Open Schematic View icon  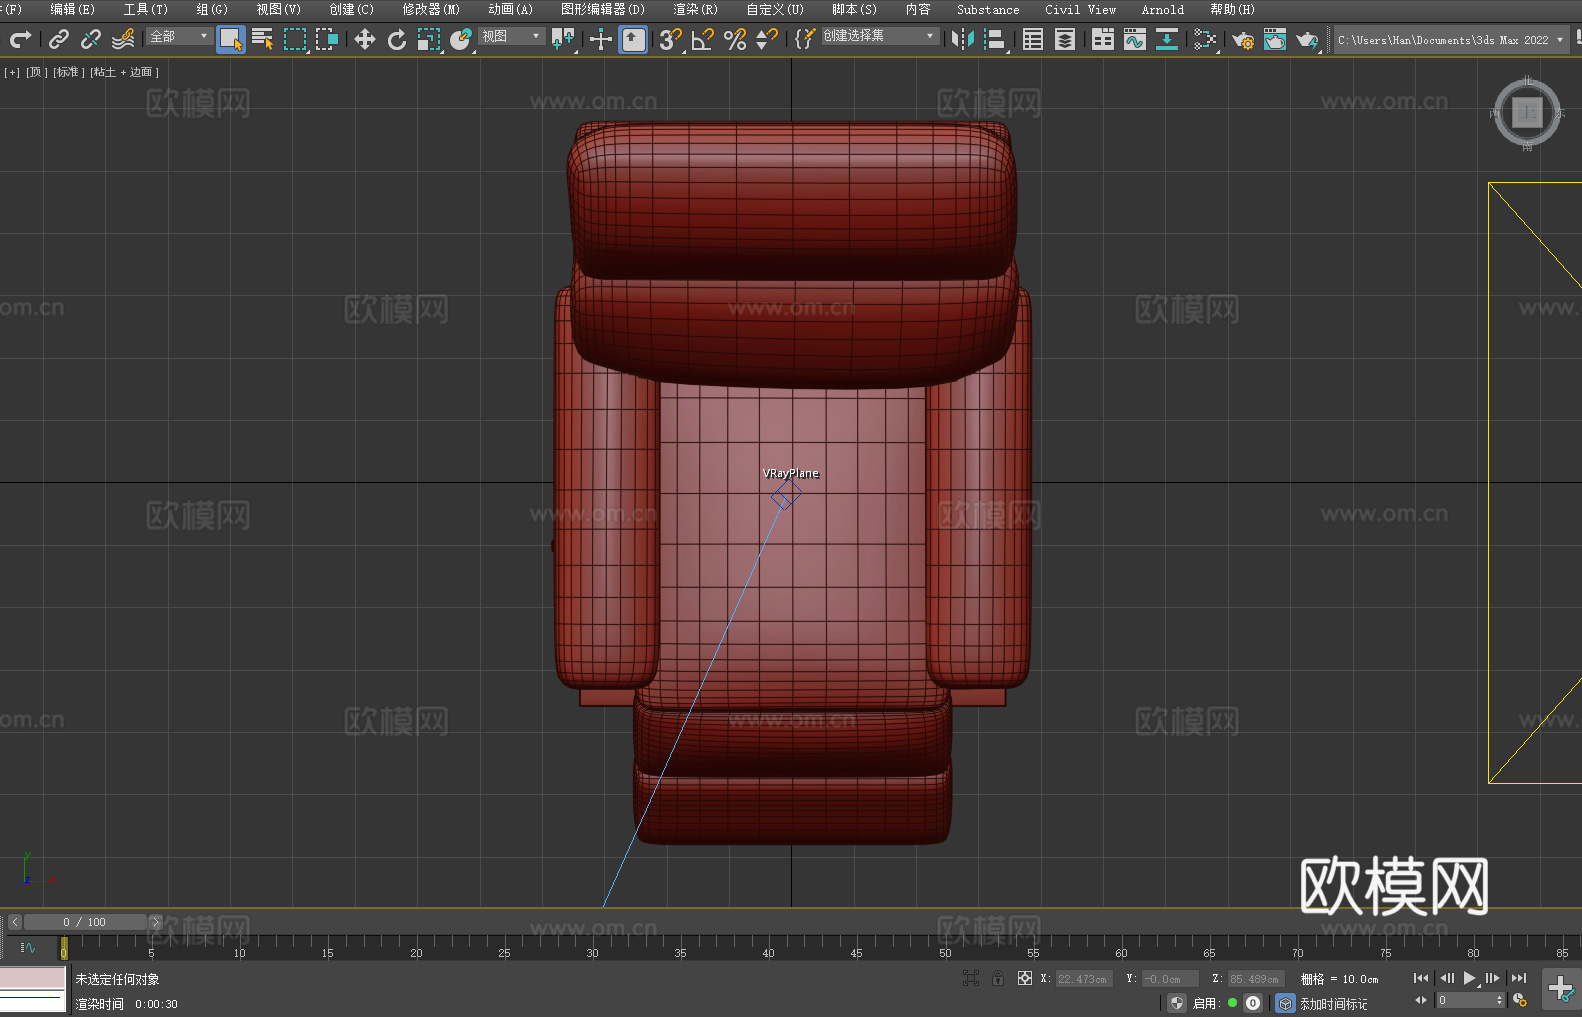point(1167,39)
